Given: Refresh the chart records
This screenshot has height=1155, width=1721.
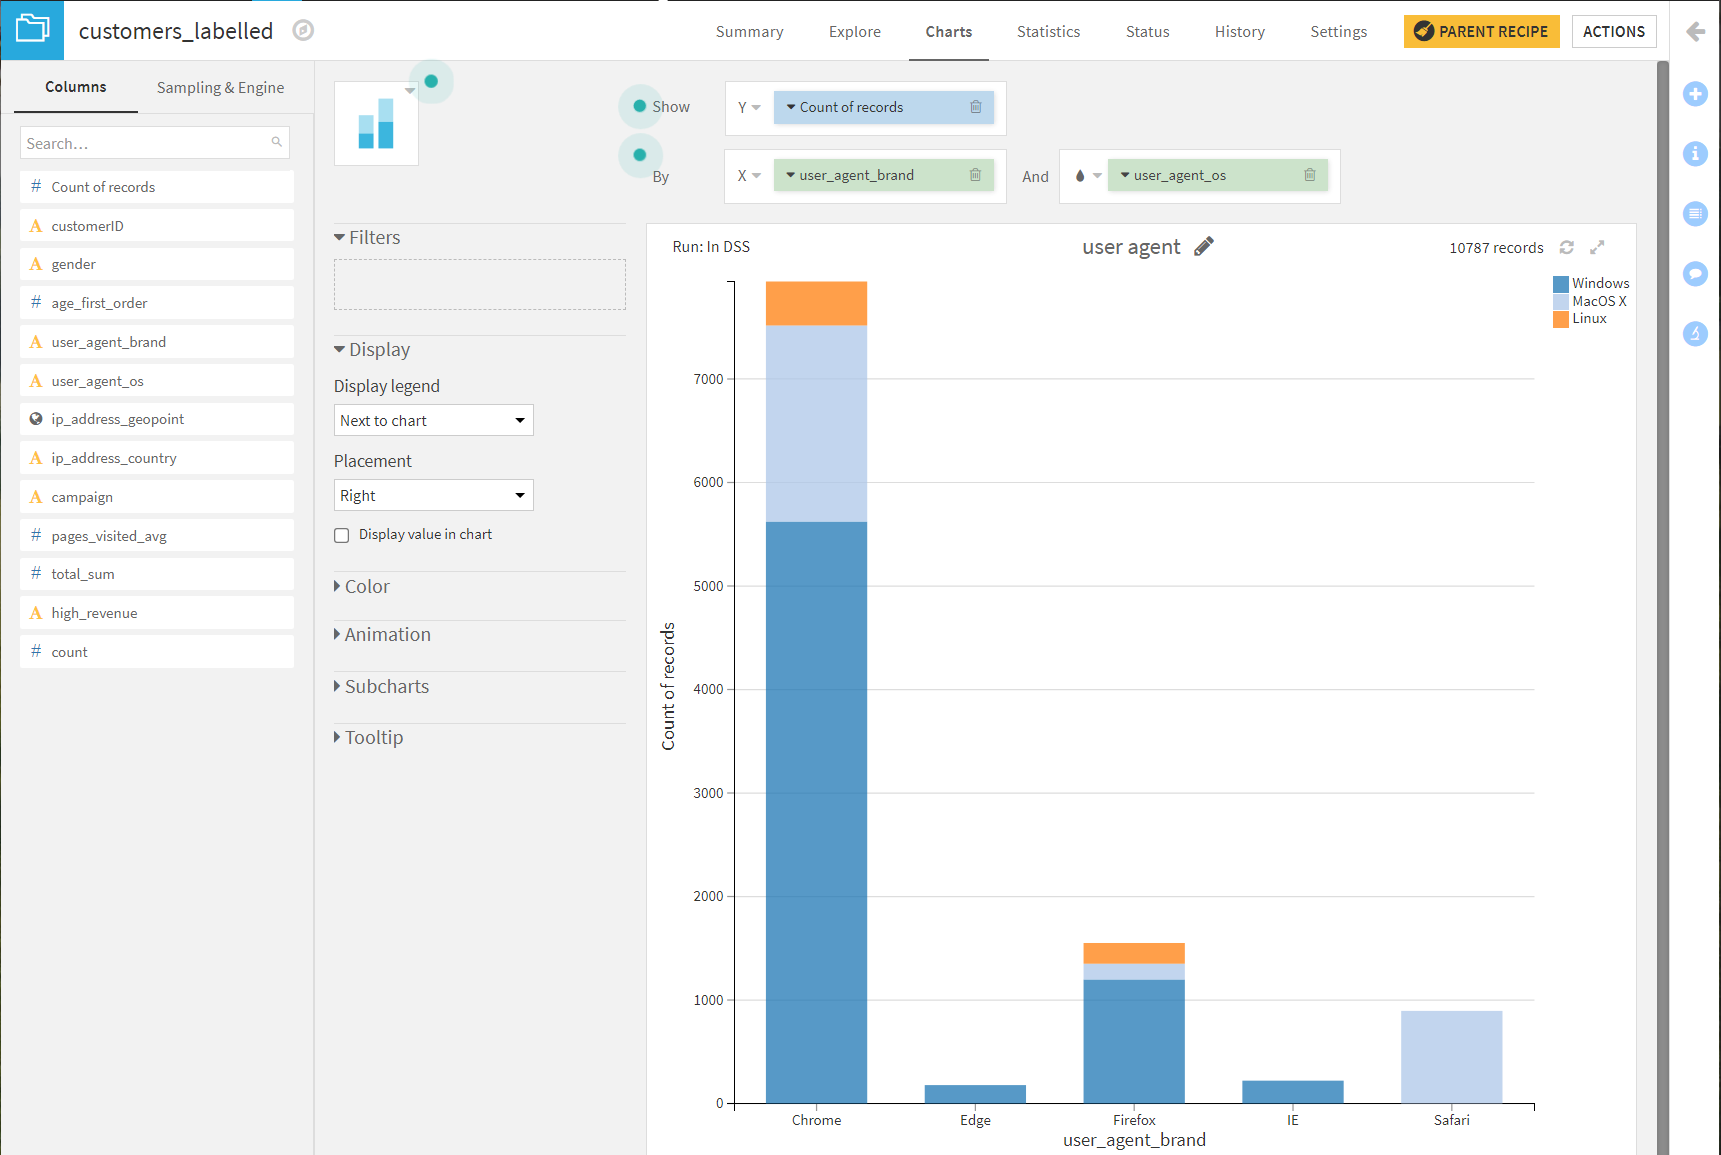Looking at the screenshot, I should tap(1567, 247).
